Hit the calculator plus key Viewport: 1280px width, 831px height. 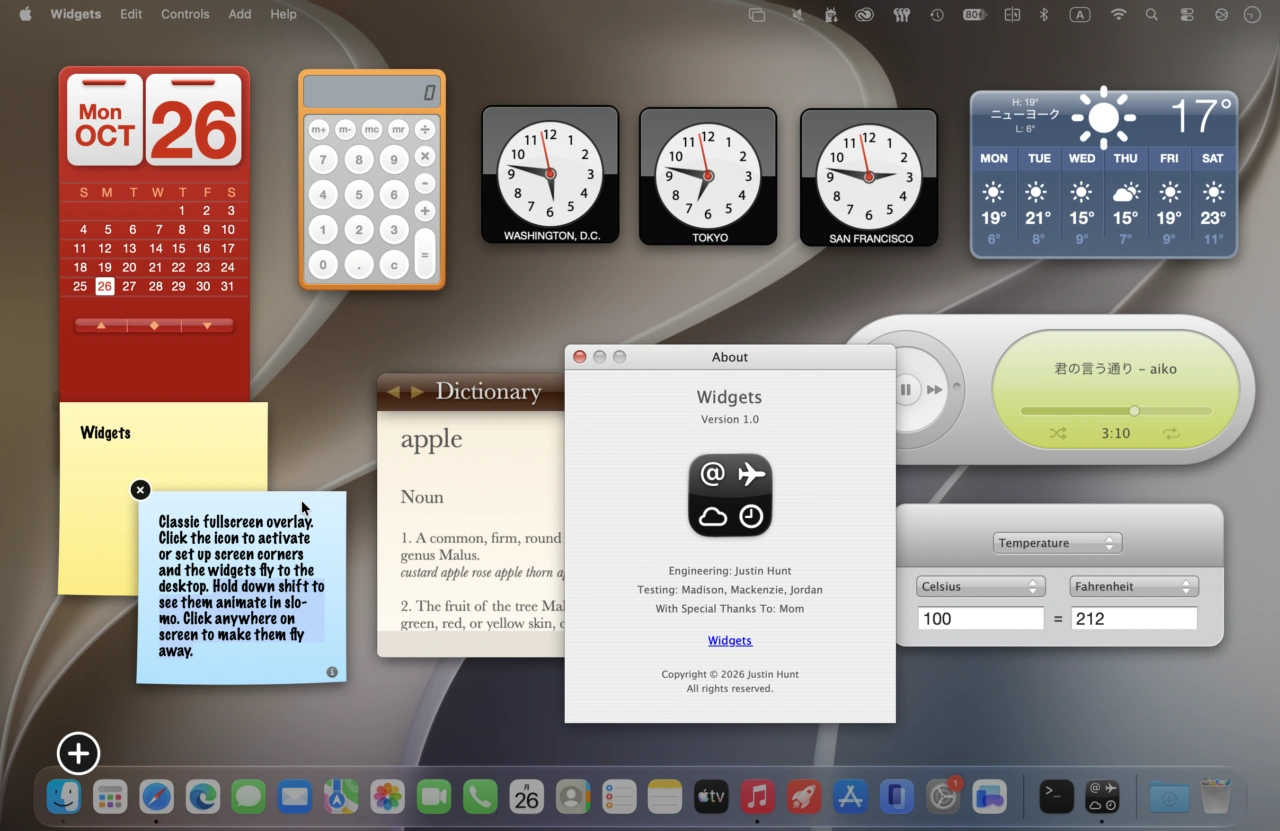[425, 211]
